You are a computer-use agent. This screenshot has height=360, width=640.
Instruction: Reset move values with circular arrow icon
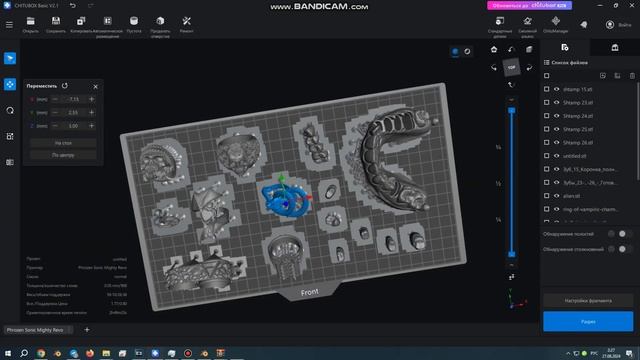coord(65,86)
